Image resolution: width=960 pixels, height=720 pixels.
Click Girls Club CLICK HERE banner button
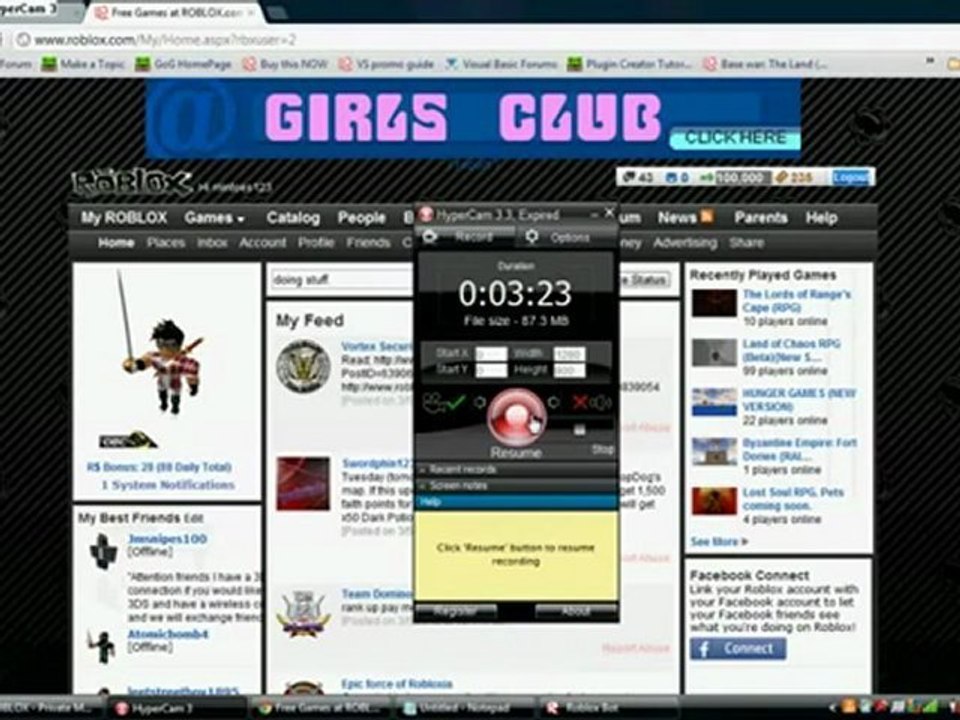coord(735,138)
